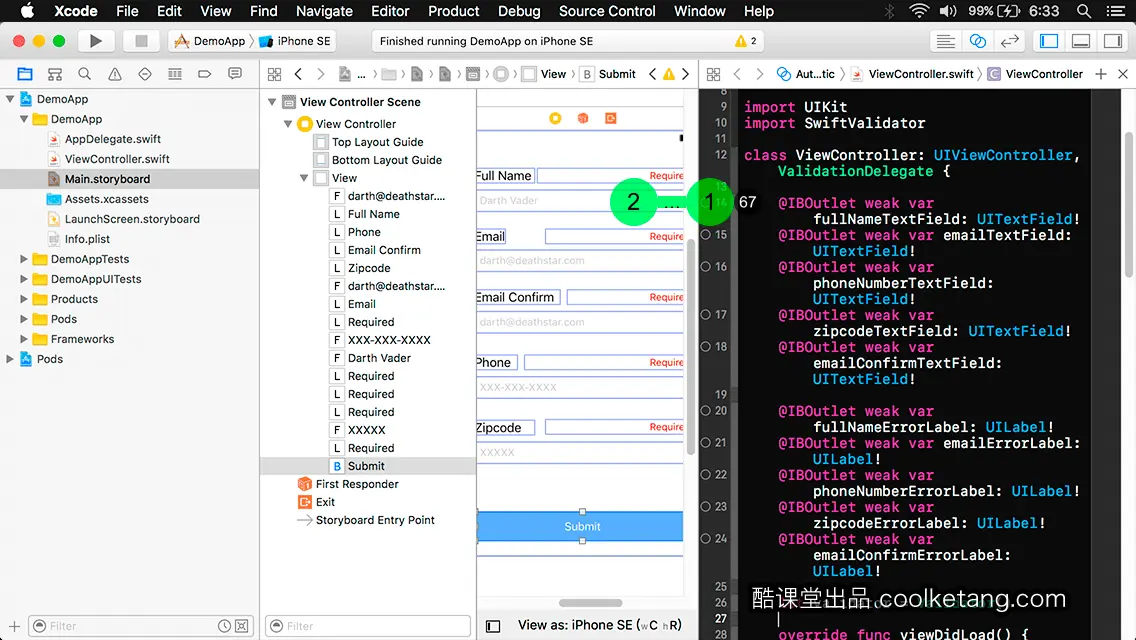The width and height of the screenshot is (1136, 640).
Task: Expand the Products folder
Action: click(x=24, y=299)
